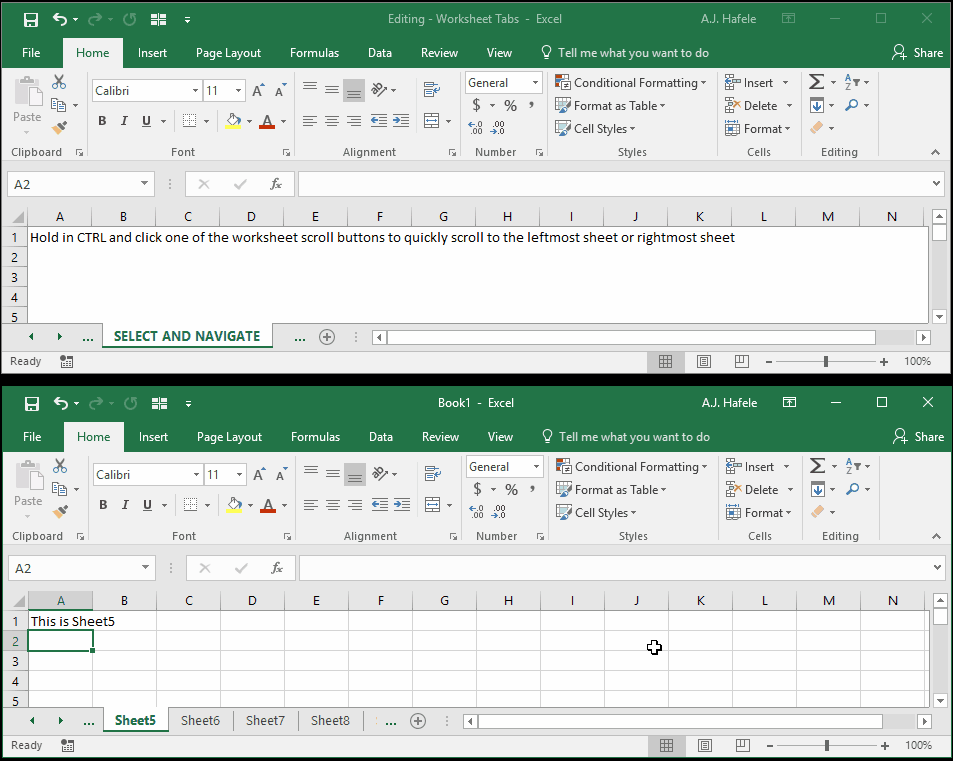Expand formula bar in Book1 window
This screenshot has height=761, width=953.
click(937, 568)
